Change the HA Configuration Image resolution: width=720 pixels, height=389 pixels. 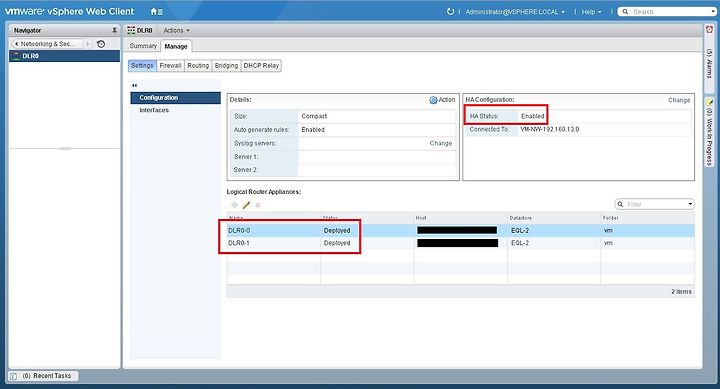coord(679,100)
